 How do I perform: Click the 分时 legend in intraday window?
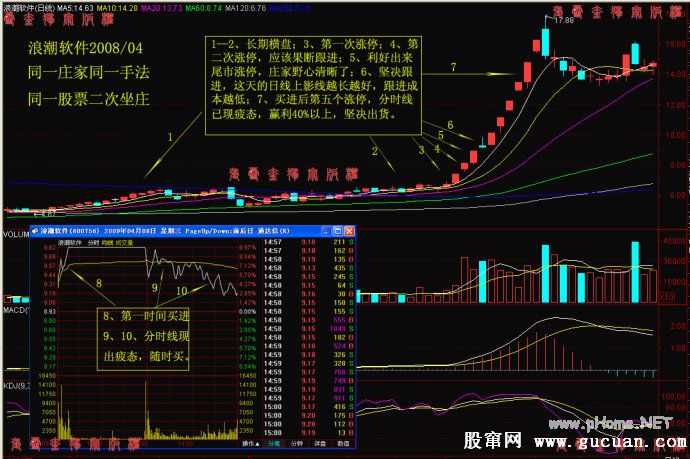pos(94,242)
